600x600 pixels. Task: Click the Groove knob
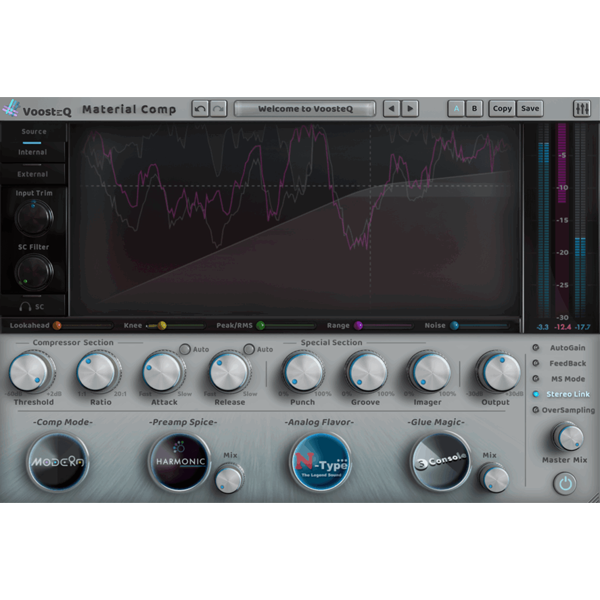[367, 372]
